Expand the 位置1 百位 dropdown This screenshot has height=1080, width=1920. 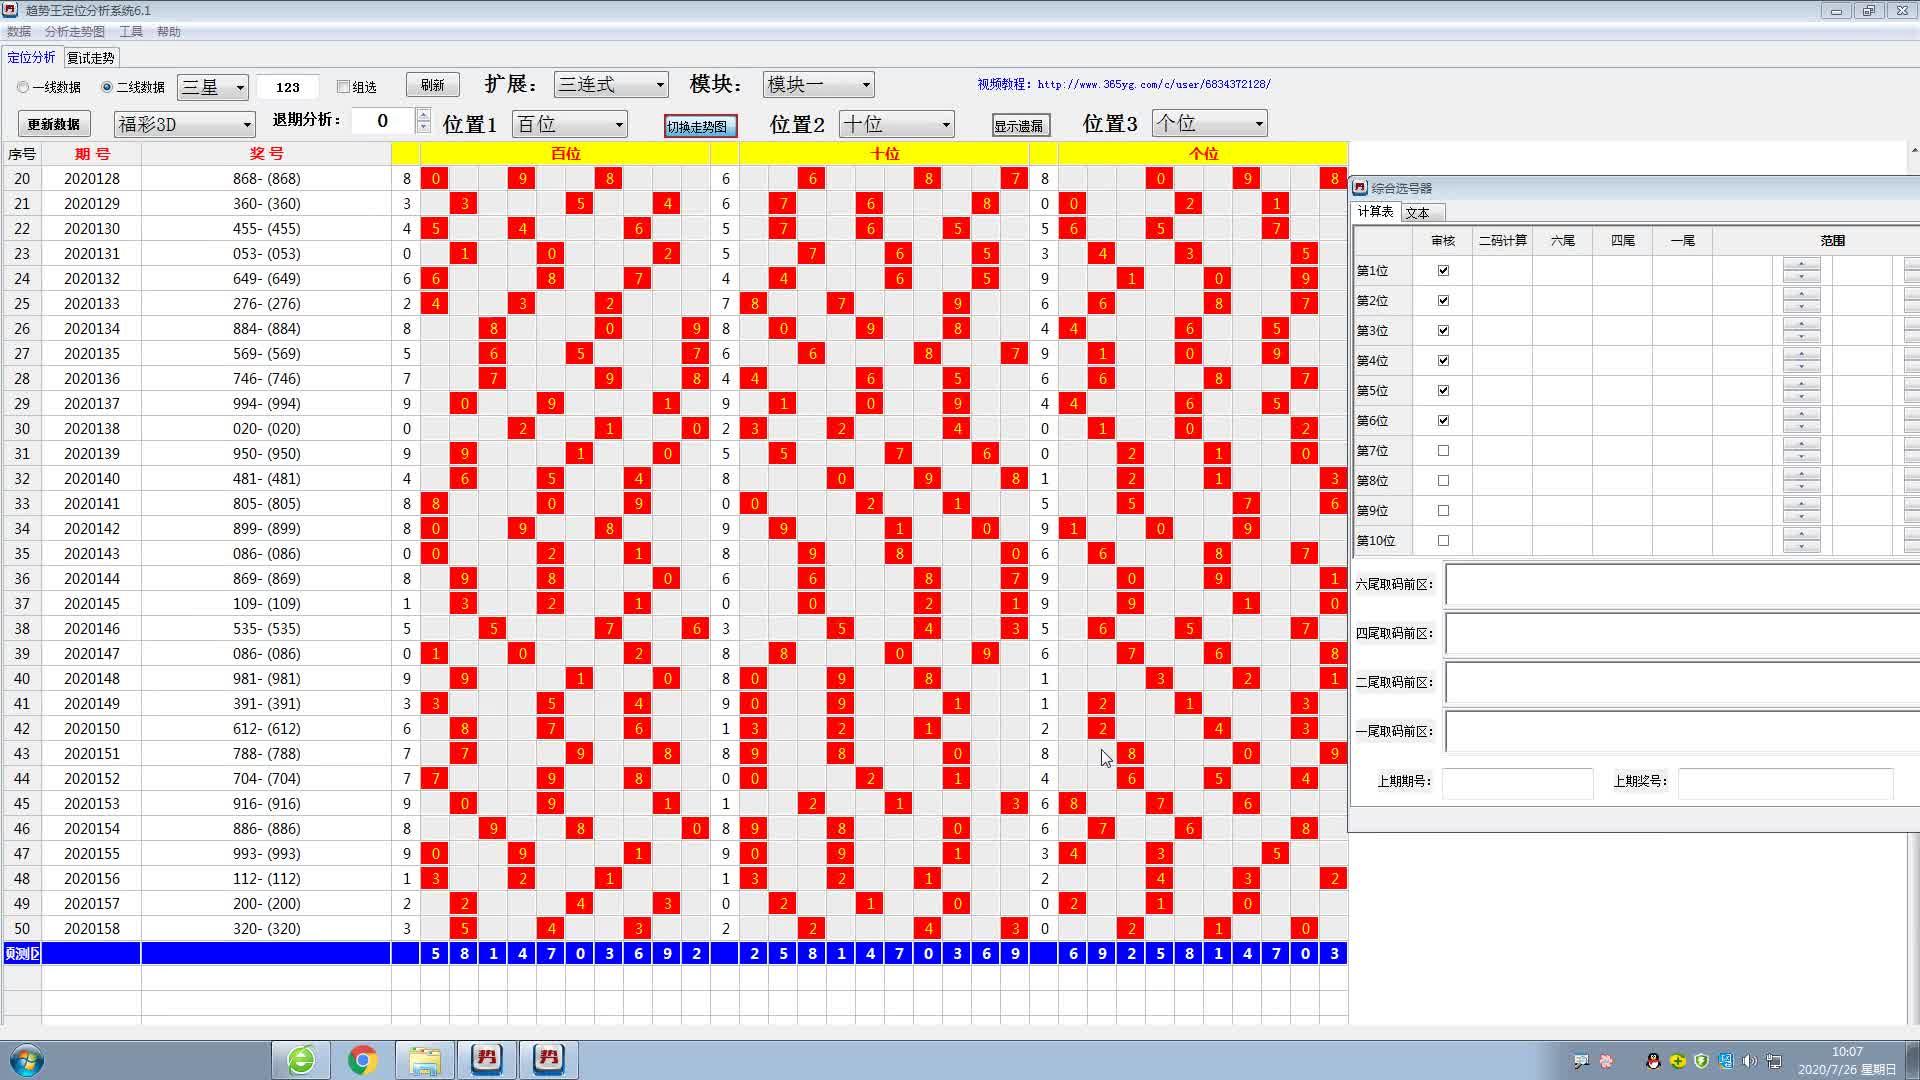click(x=569, y=124)
